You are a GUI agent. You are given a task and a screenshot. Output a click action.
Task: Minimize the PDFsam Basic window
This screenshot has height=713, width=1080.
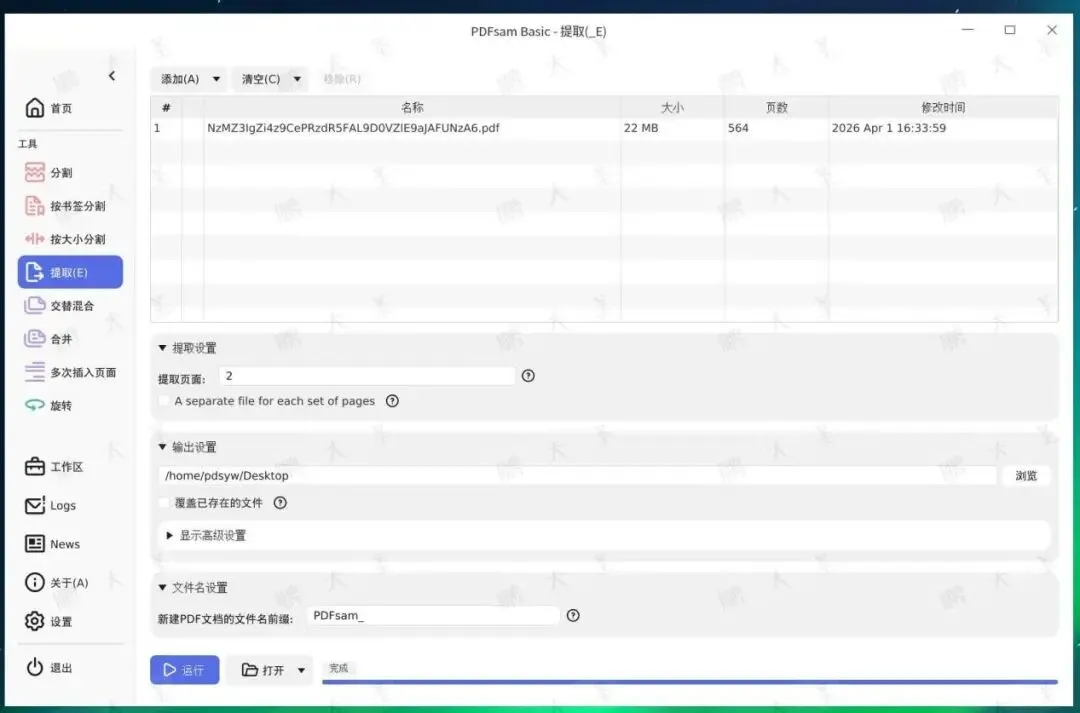coord(968,30)
